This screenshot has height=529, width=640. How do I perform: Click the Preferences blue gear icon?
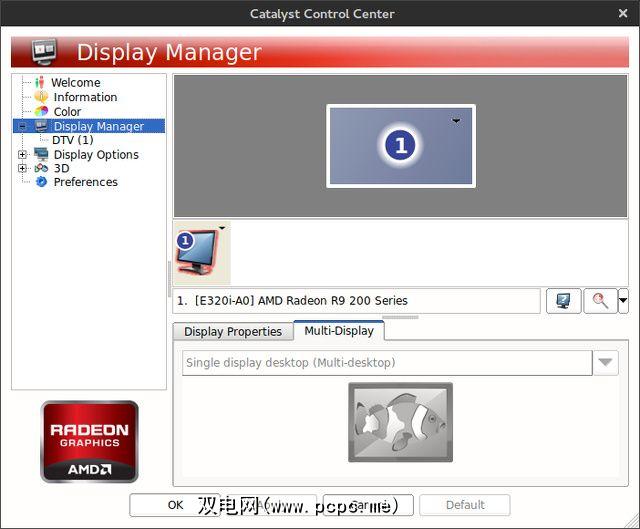click(41, 182)
